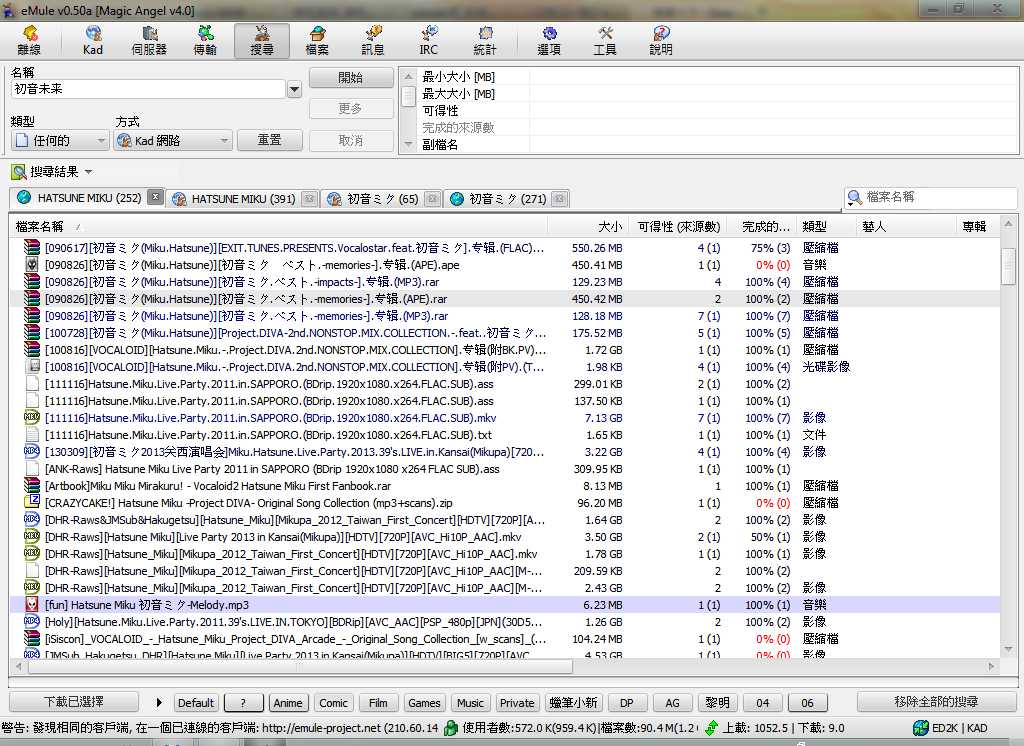Click the filter magnifier icon beside 檔案名稱
The height and width of the screenshot is (746, 1024).
(x=854, y=197)
